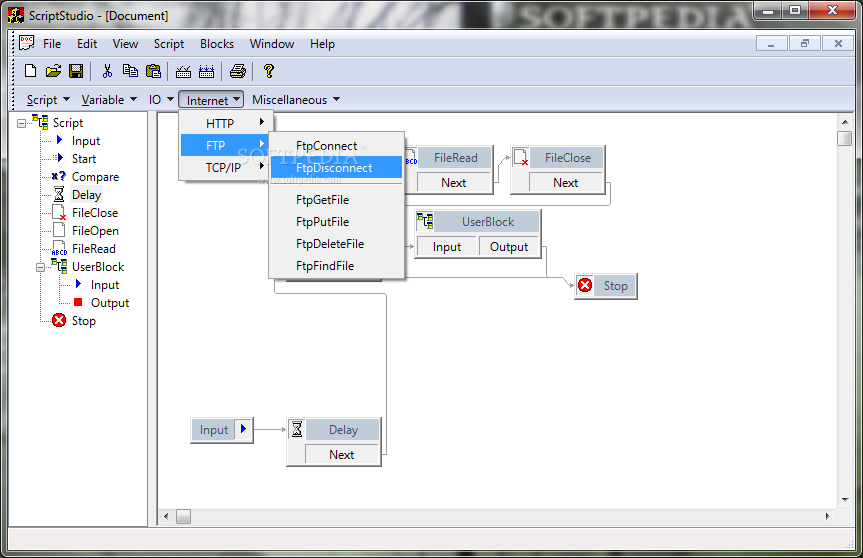Click blue arrow on canvas Input block
The width and height of the screenshot is (863, 558).
(x=243, y=429)
